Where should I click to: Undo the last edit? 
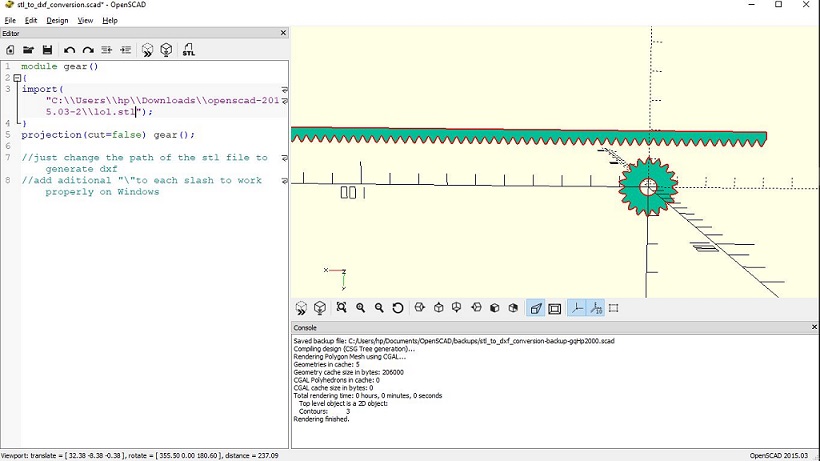point(69,50)
